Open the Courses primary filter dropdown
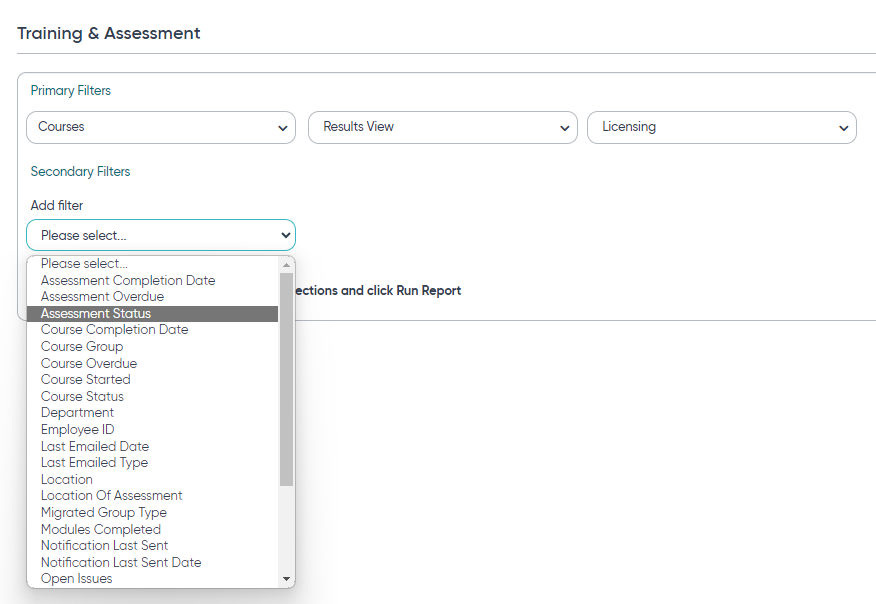This screenshot has height=604, width=876. [161, 127]
